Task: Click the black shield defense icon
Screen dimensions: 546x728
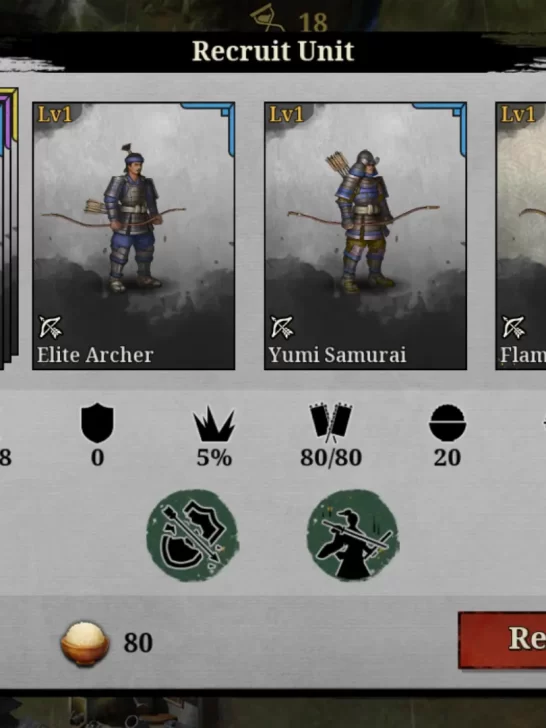Action: coord(98,423)
